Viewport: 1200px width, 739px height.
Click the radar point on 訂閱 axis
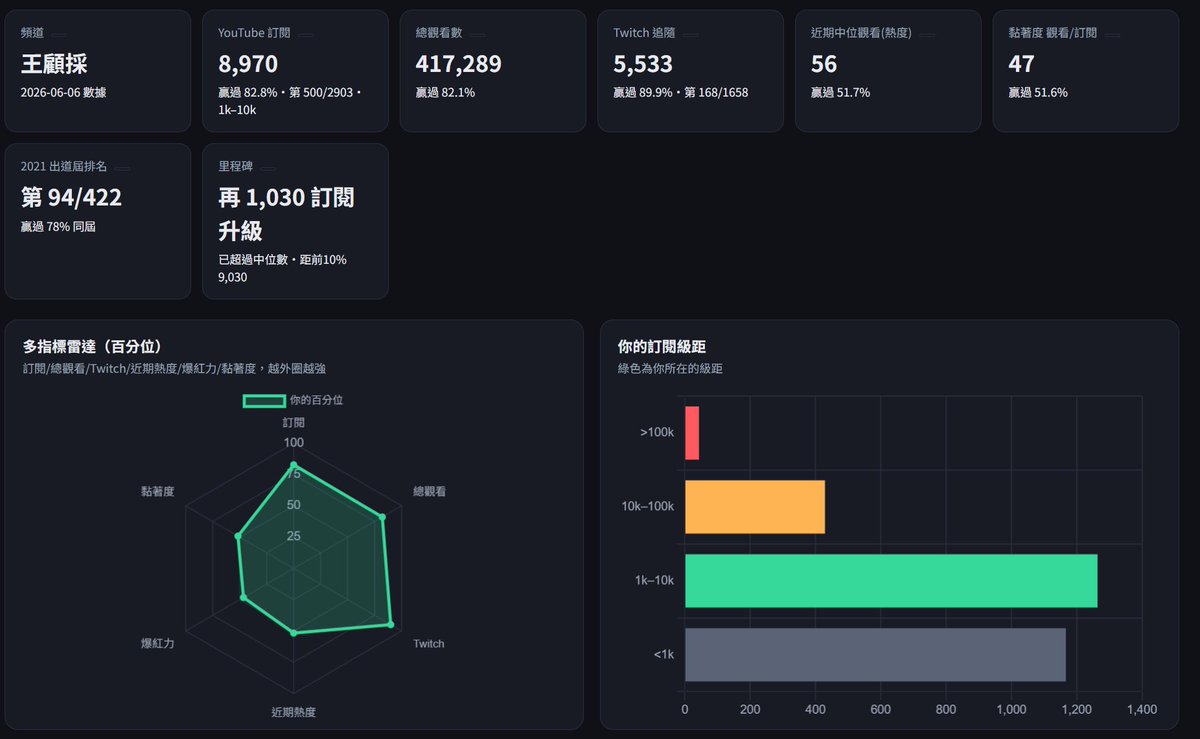[293, 465]
